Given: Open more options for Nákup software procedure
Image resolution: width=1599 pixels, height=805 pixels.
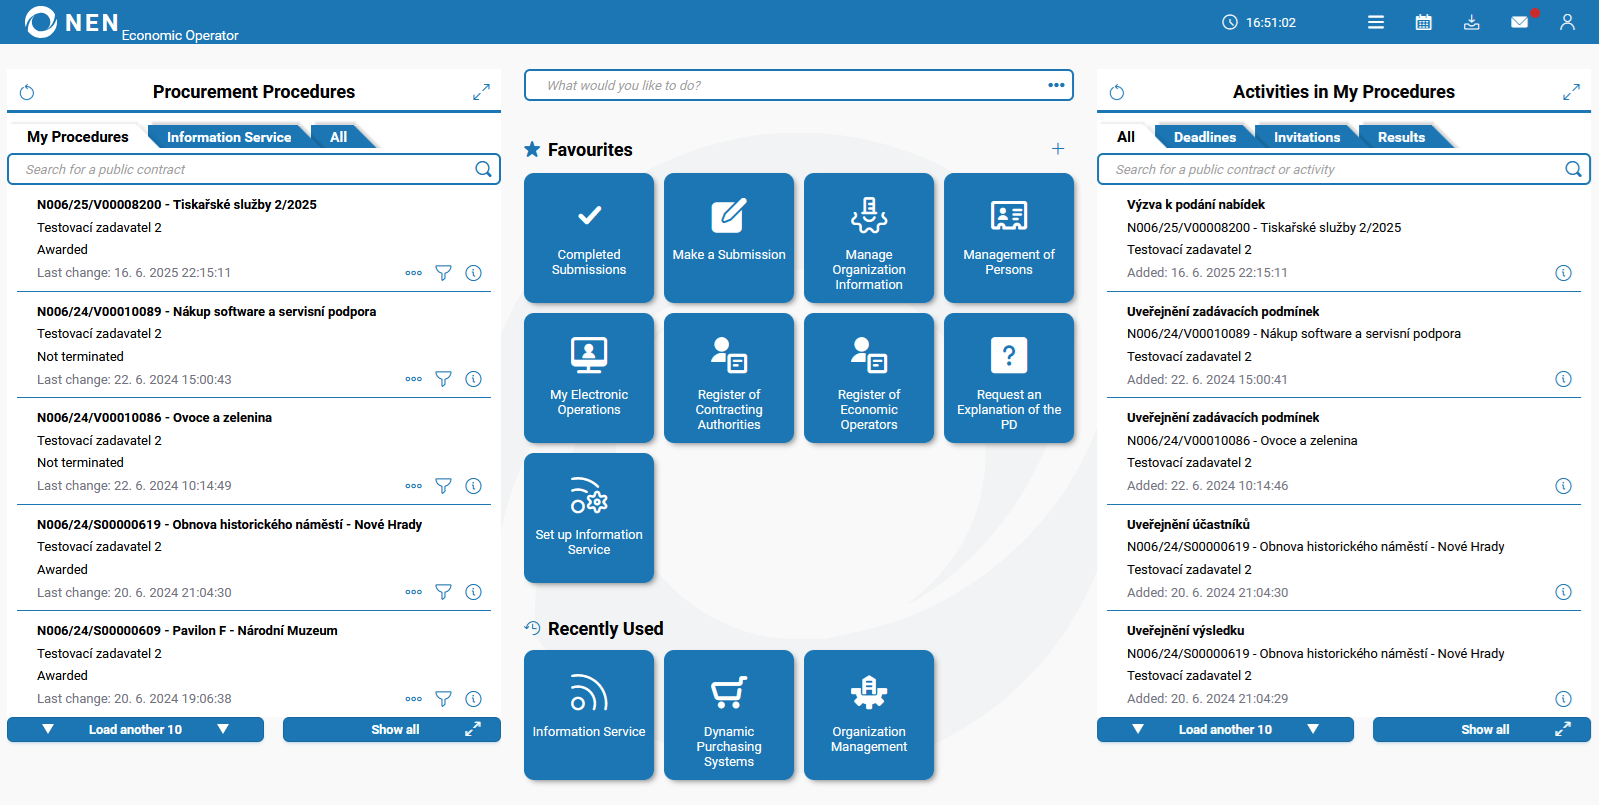Looking at the screenshot, I should click(x=413, y=379).
